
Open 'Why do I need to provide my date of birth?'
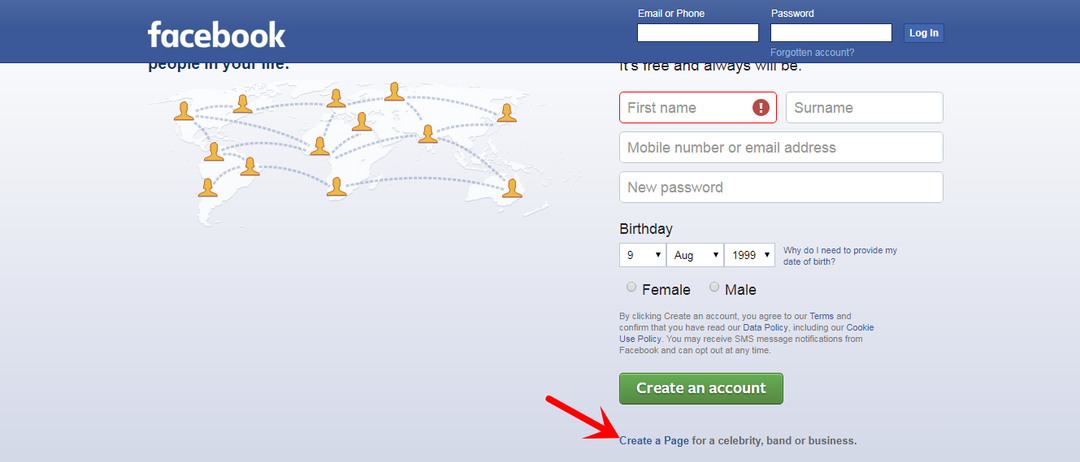pyautogui.click(x=840, y=256)
